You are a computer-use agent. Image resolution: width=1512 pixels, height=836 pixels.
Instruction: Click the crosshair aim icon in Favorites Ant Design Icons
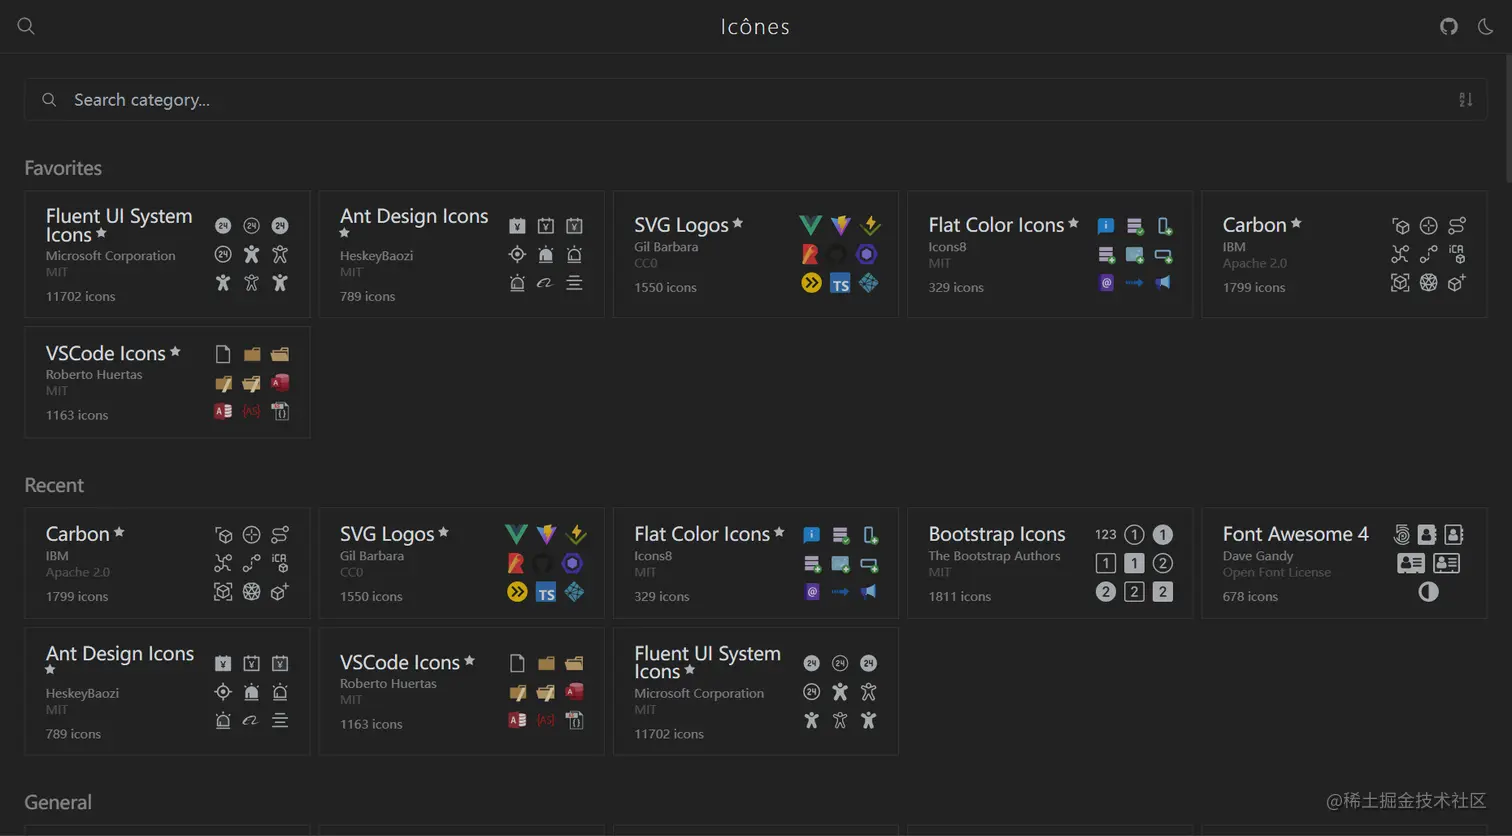click(x=517, y=254)
